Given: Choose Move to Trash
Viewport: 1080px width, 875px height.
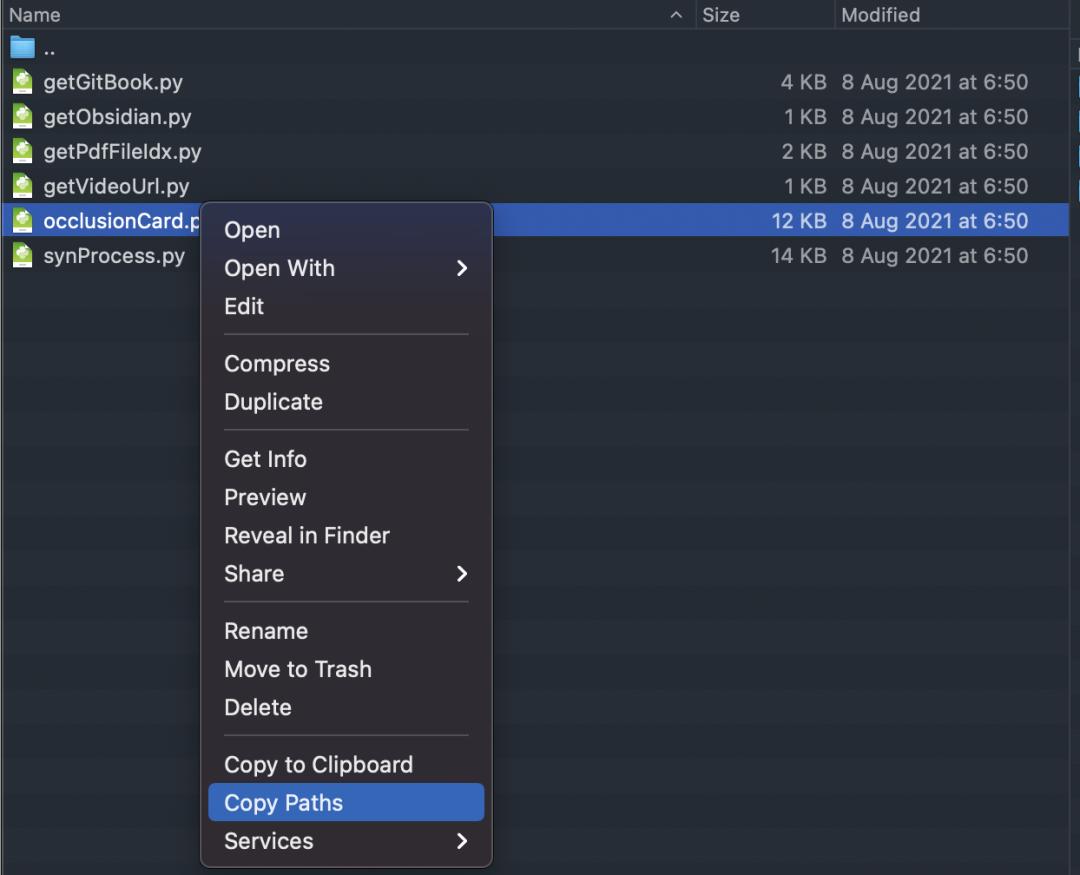Looking at the screenshot, I should point(298,669).
